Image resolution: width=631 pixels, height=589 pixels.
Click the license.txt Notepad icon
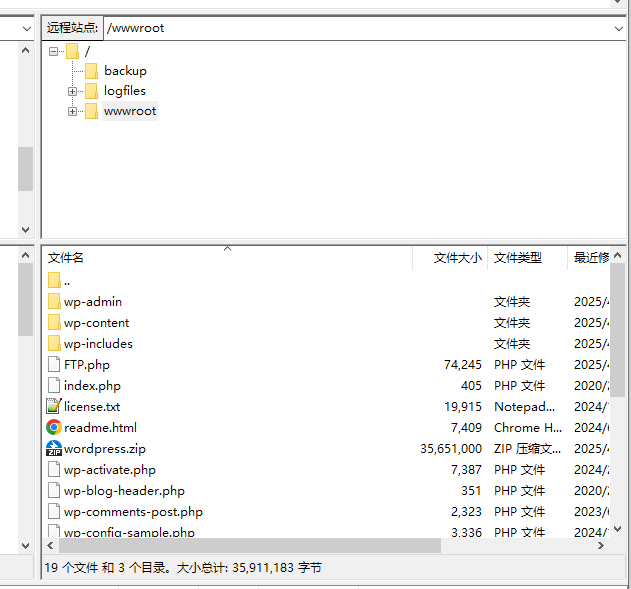click(x=54, y=406)
